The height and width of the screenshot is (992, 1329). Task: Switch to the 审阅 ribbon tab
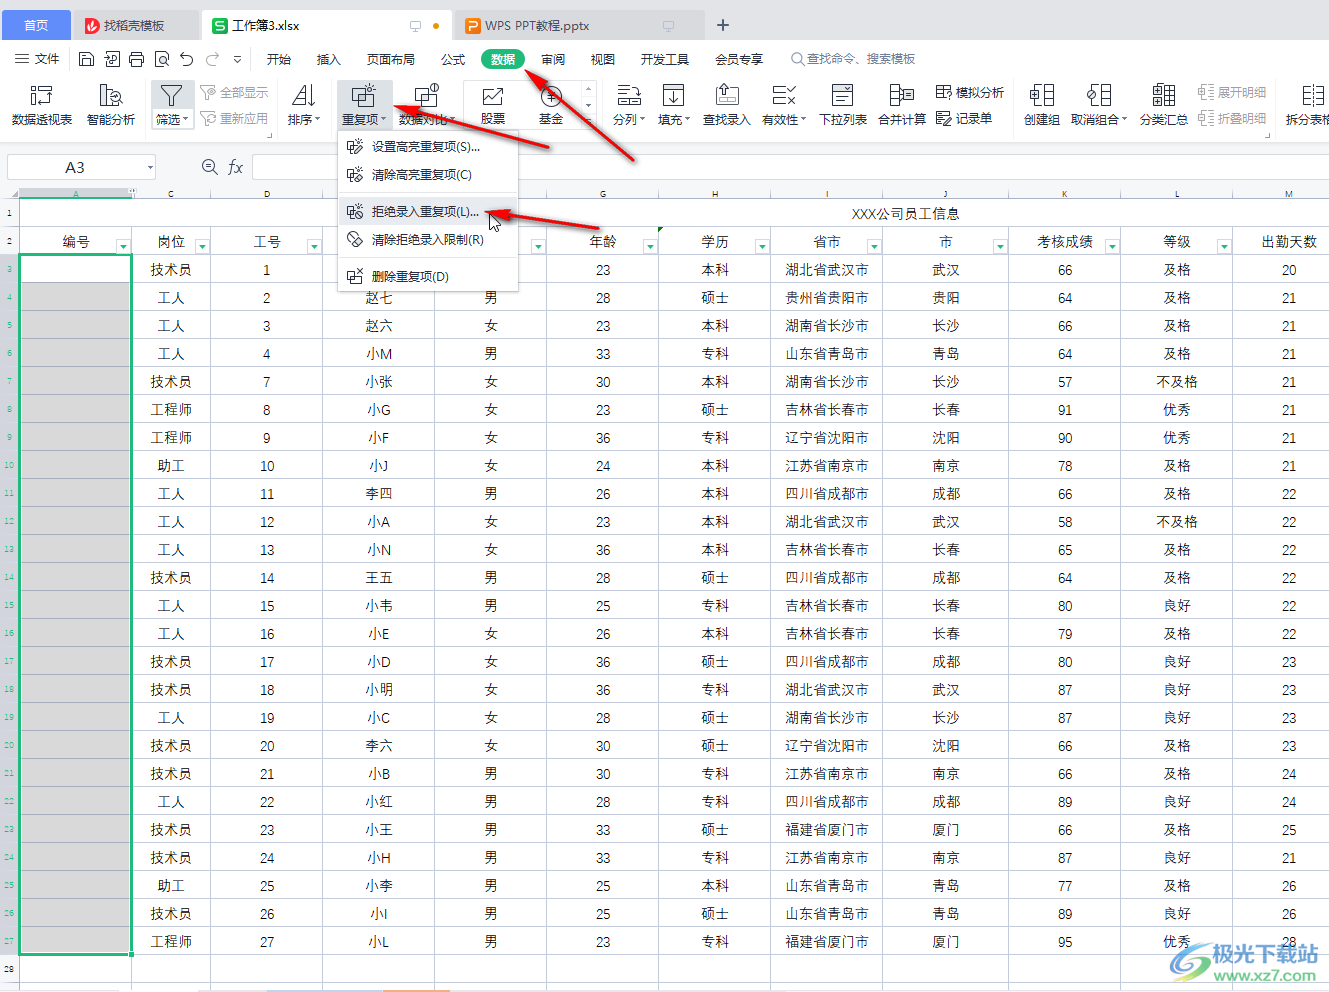[x=553, y=59]
